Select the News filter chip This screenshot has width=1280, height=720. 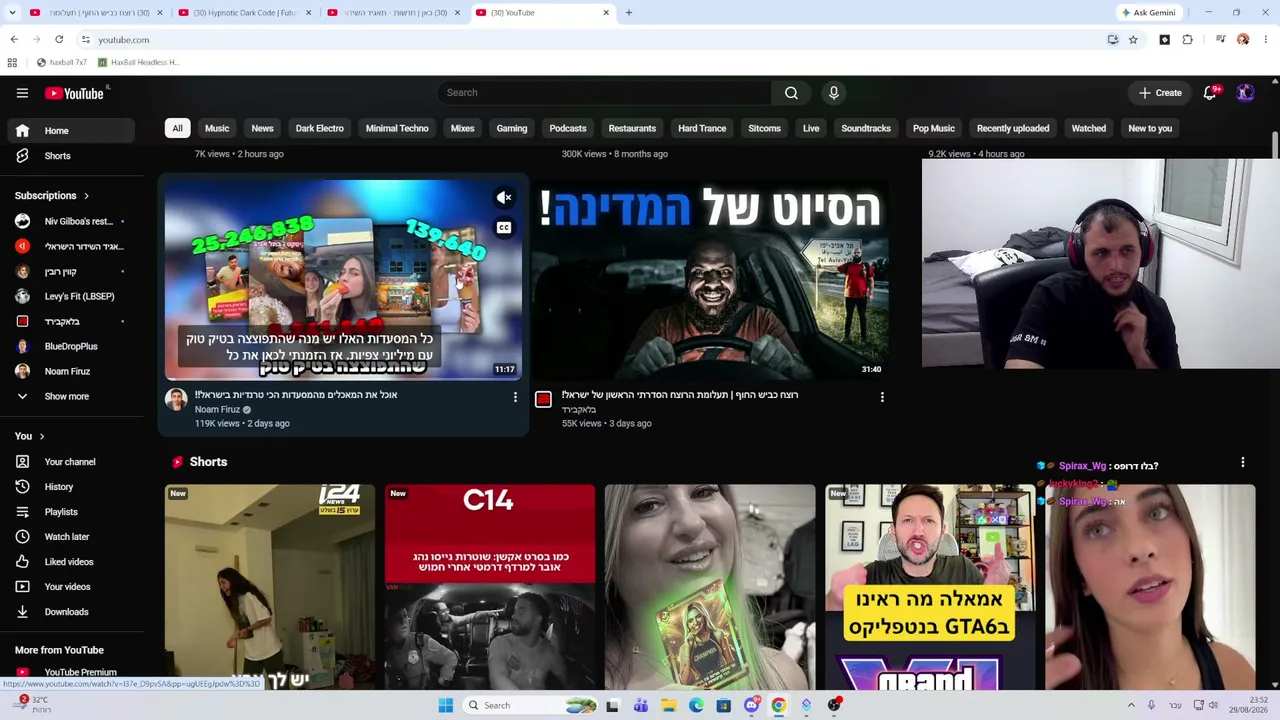[262, 128]
